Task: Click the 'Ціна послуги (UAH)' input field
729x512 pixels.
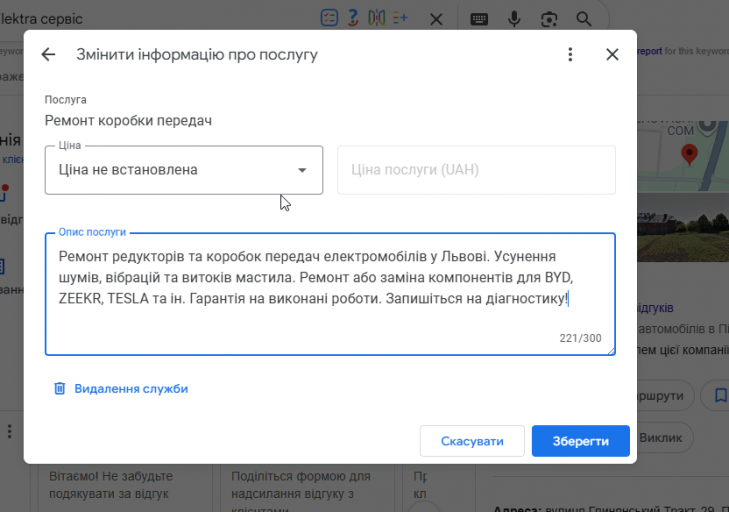Action: point(477,170)
